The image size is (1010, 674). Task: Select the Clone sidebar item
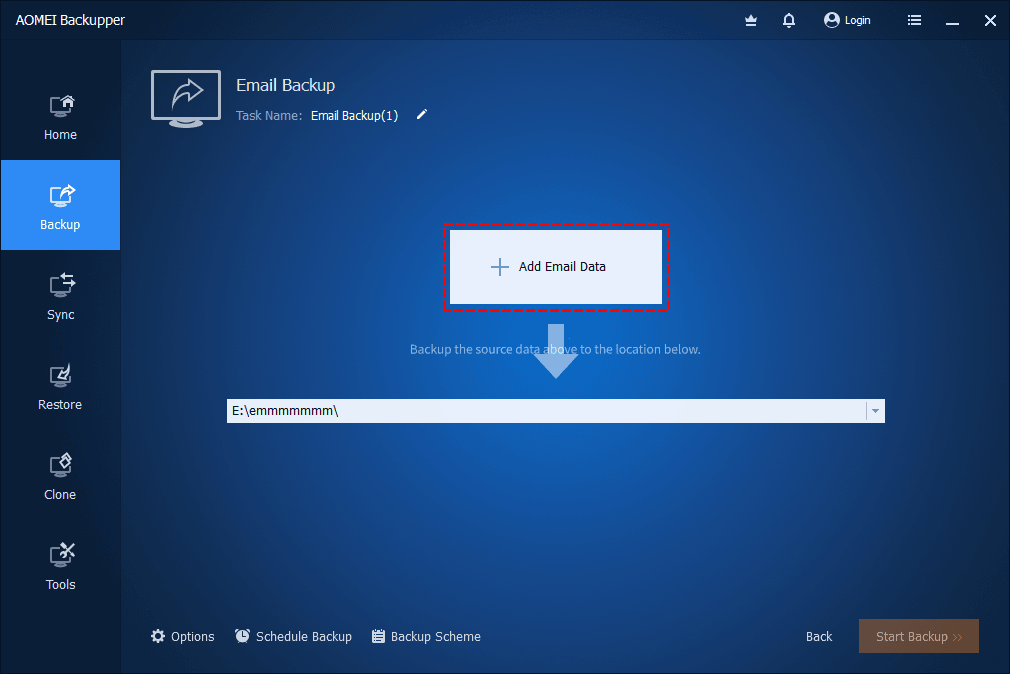60,476
